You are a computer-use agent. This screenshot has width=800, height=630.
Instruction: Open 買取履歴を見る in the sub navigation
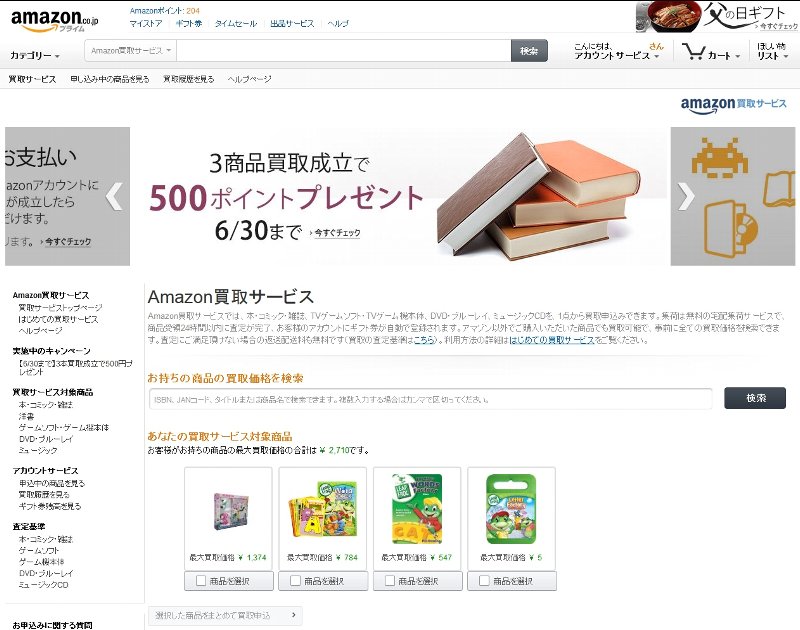(188, 79)
